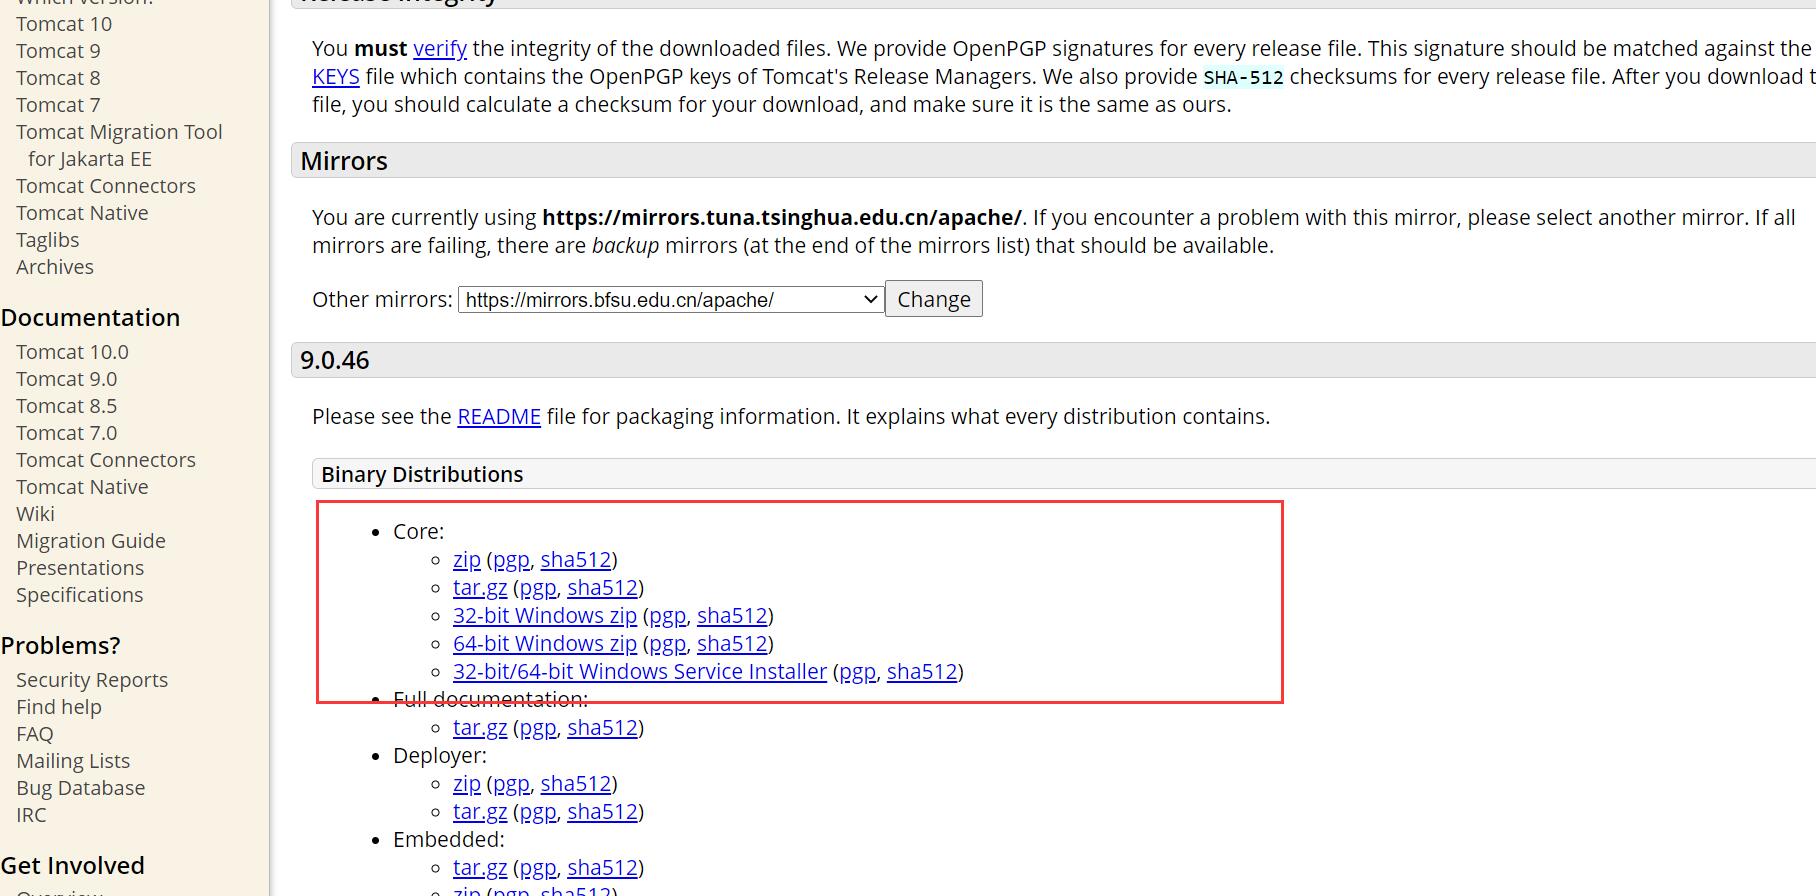Viewport: 1816px width, 896px height.
Task: Open Tomcat 10.0 documentation
Action: (x=72, y=352)
